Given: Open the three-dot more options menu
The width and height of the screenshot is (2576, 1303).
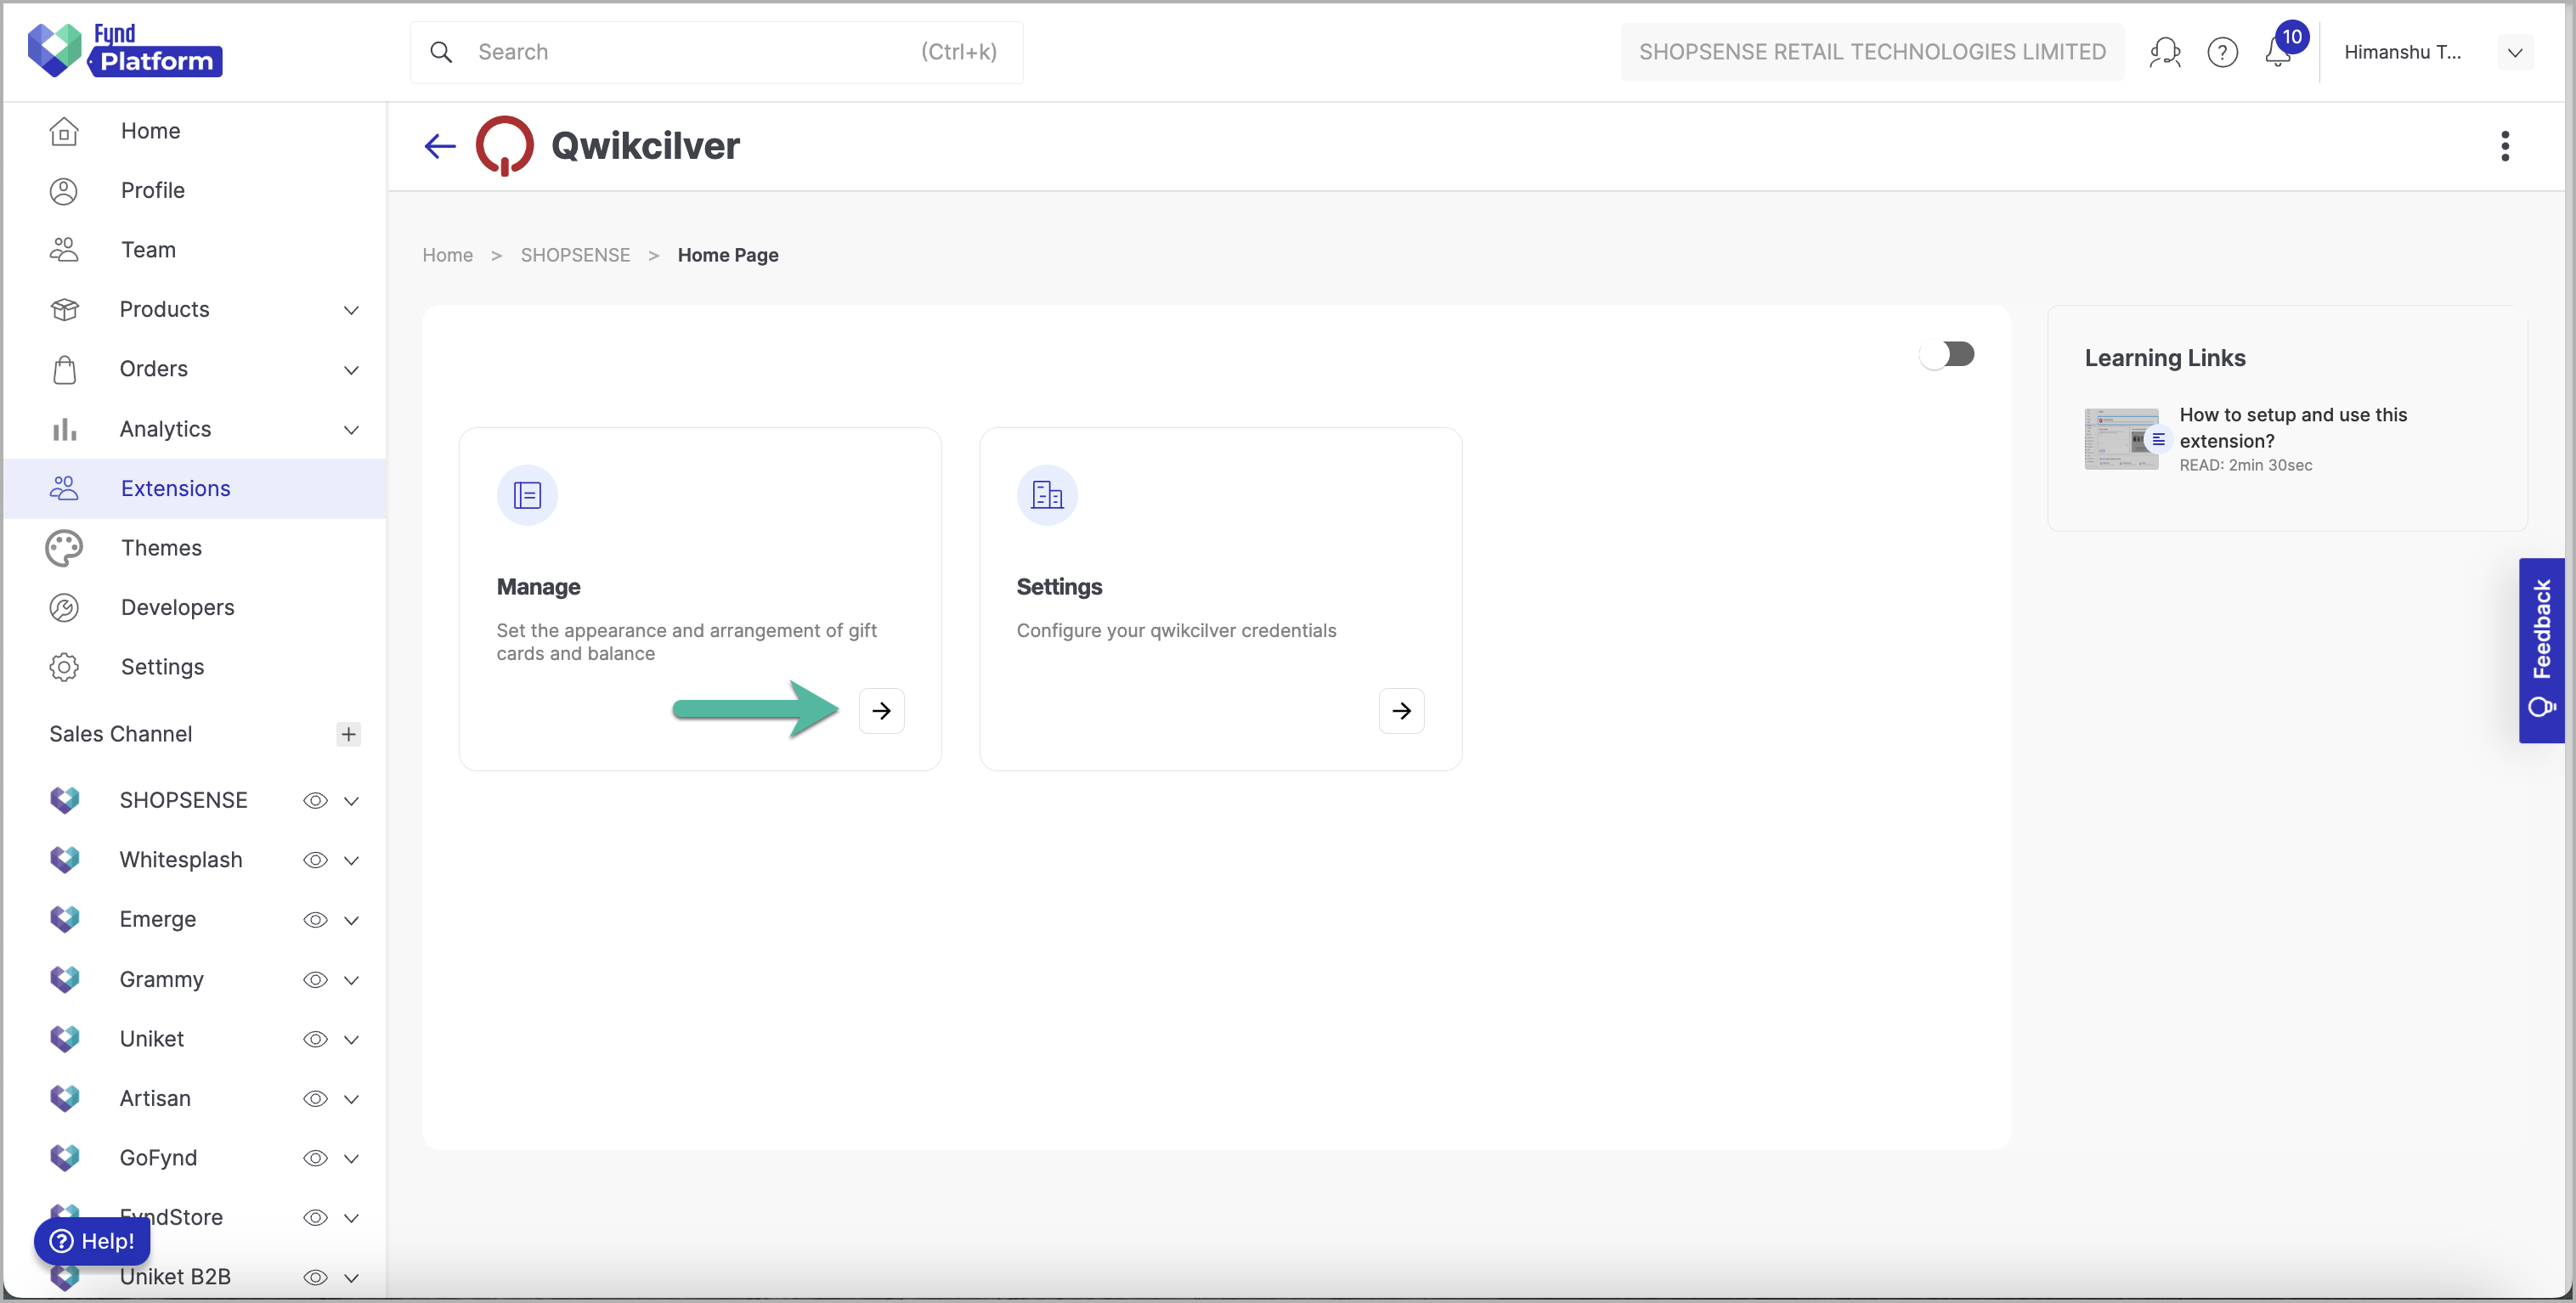Looking at the screenshot, I should point(2505,146).
